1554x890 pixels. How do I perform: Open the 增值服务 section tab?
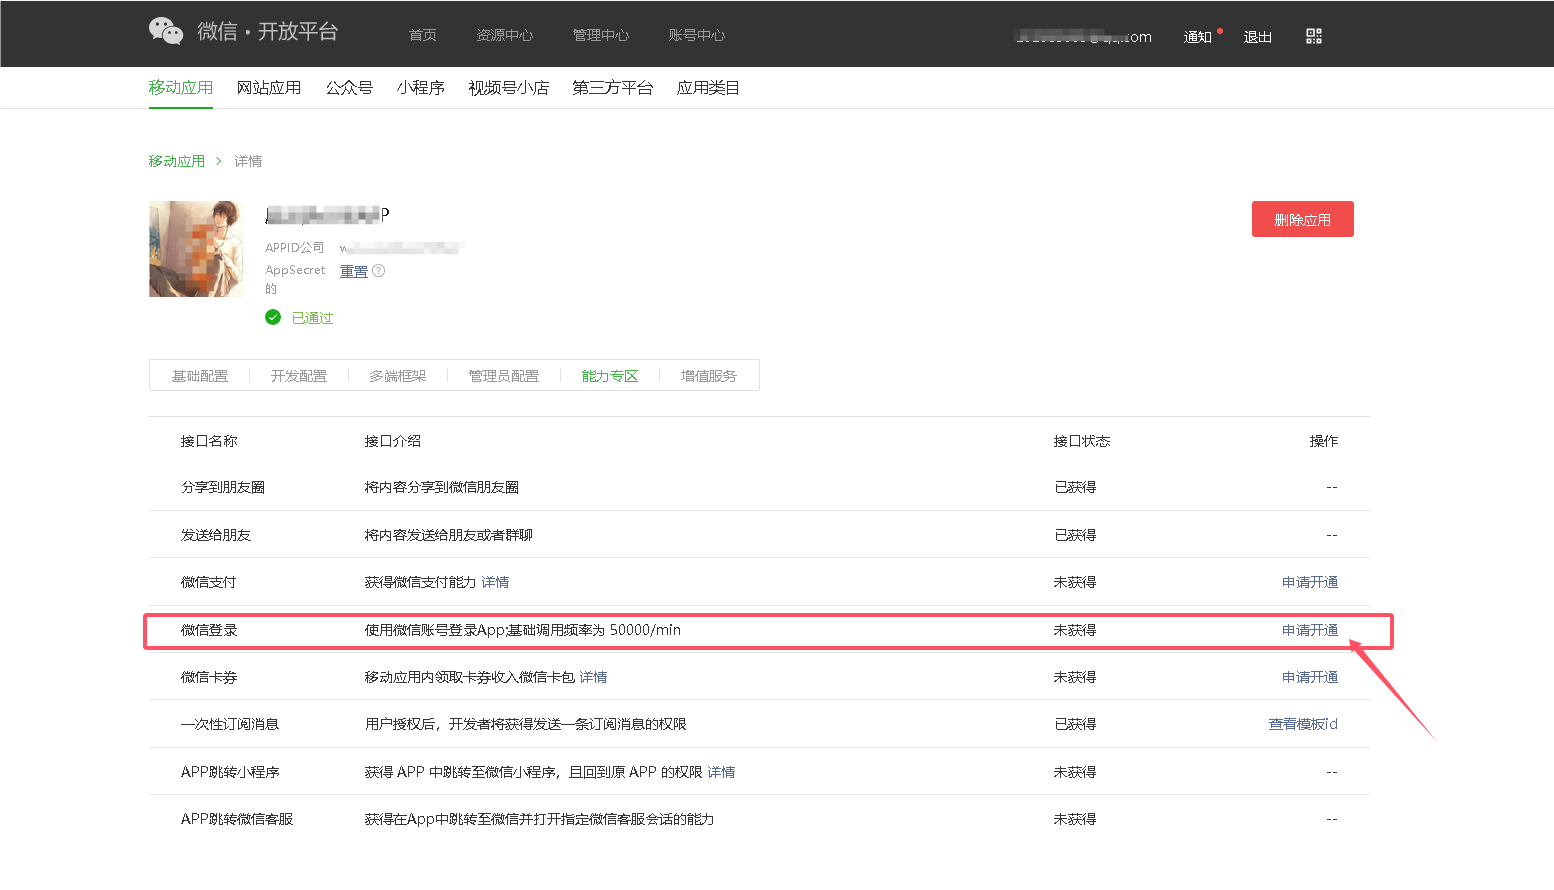click(709, 376)
